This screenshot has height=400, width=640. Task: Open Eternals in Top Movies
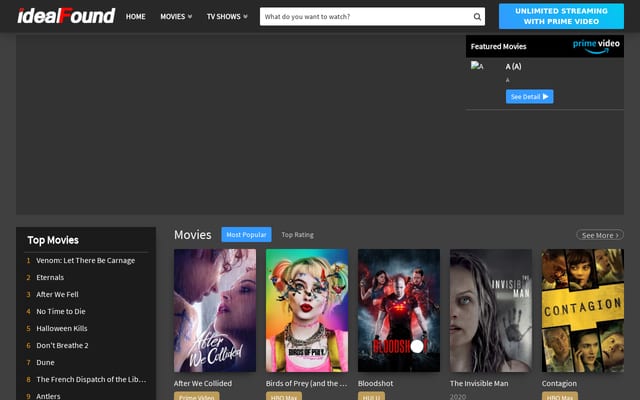pyautogui.click(x=50, y=278)
